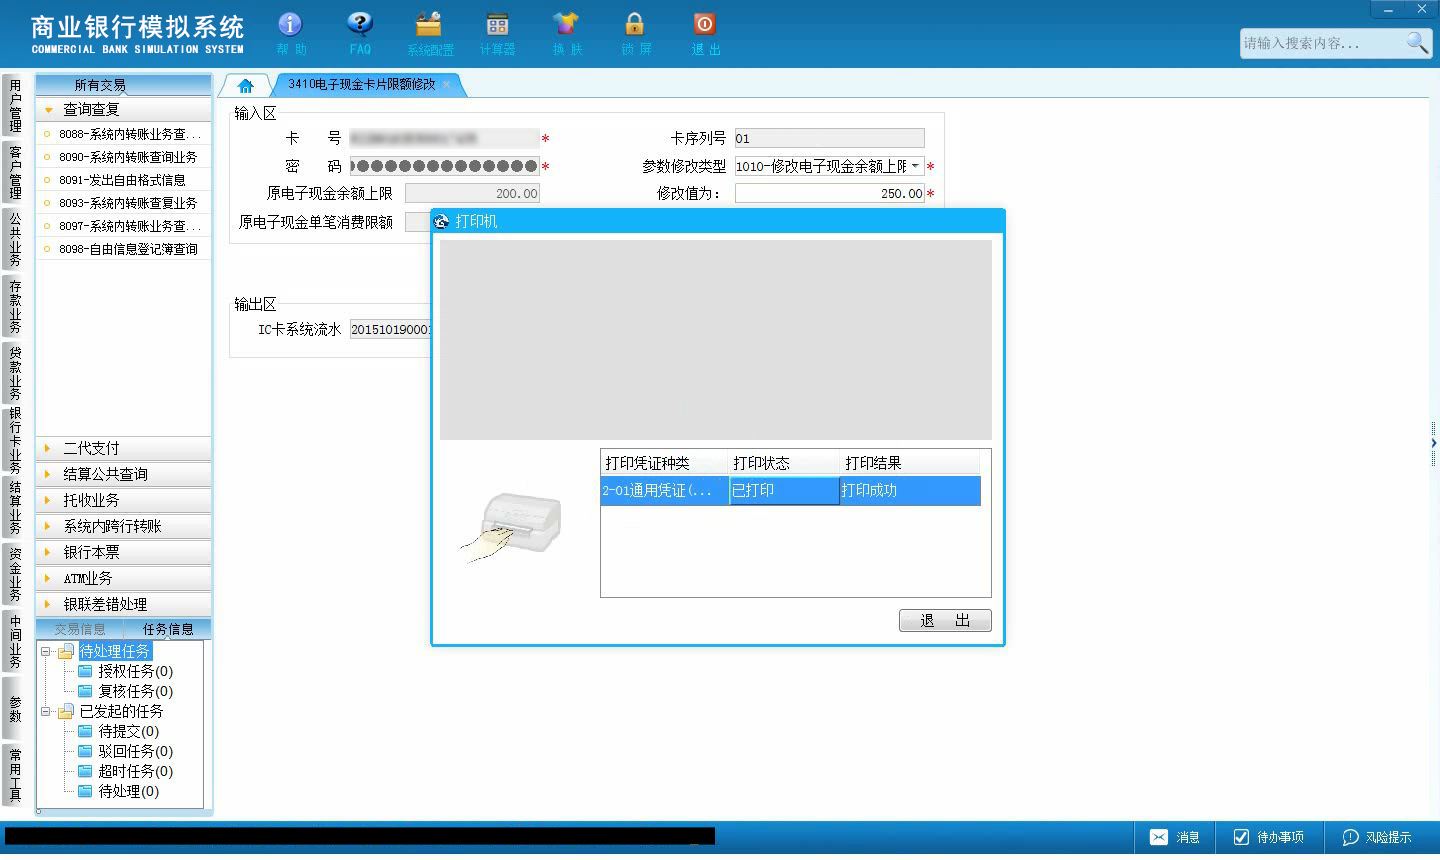
Task: Switch to 中间业务 side tab
Action: [14, 641]
